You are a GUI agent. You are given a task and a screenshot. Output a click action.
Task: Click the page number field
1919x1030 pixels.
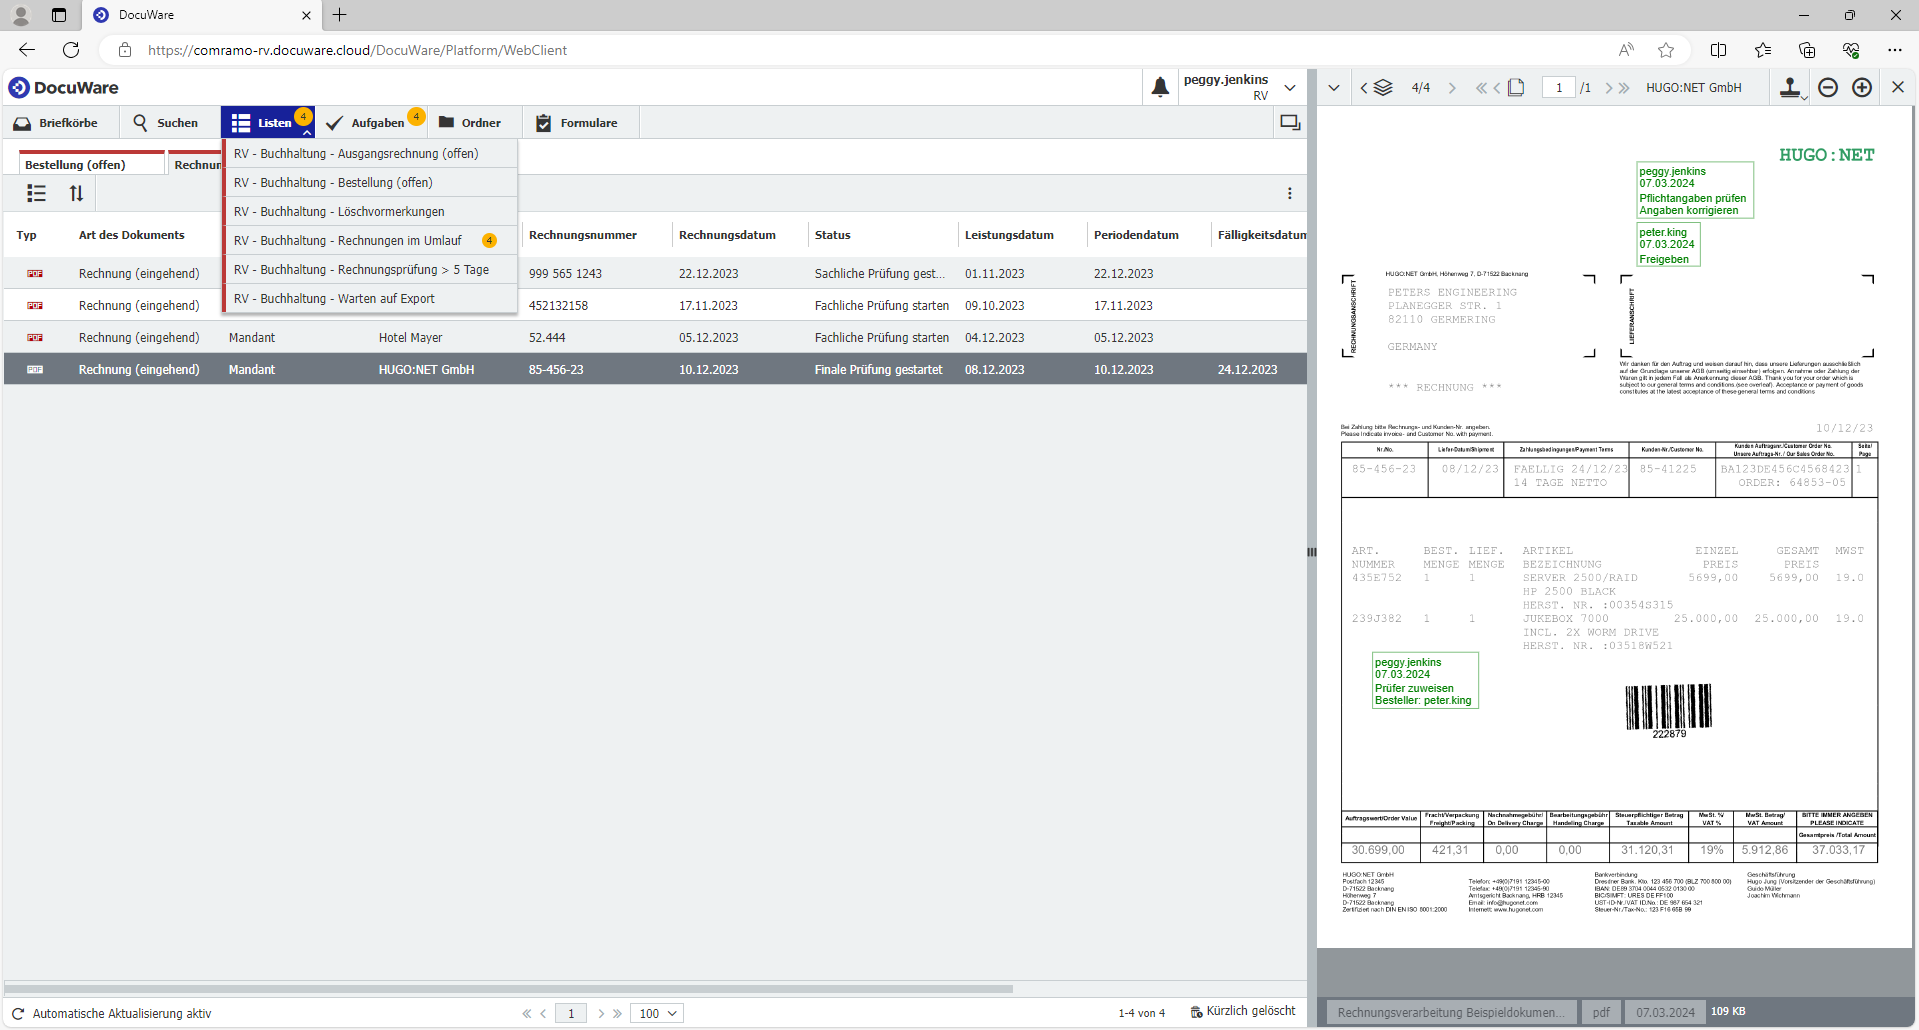[1559, 88]
